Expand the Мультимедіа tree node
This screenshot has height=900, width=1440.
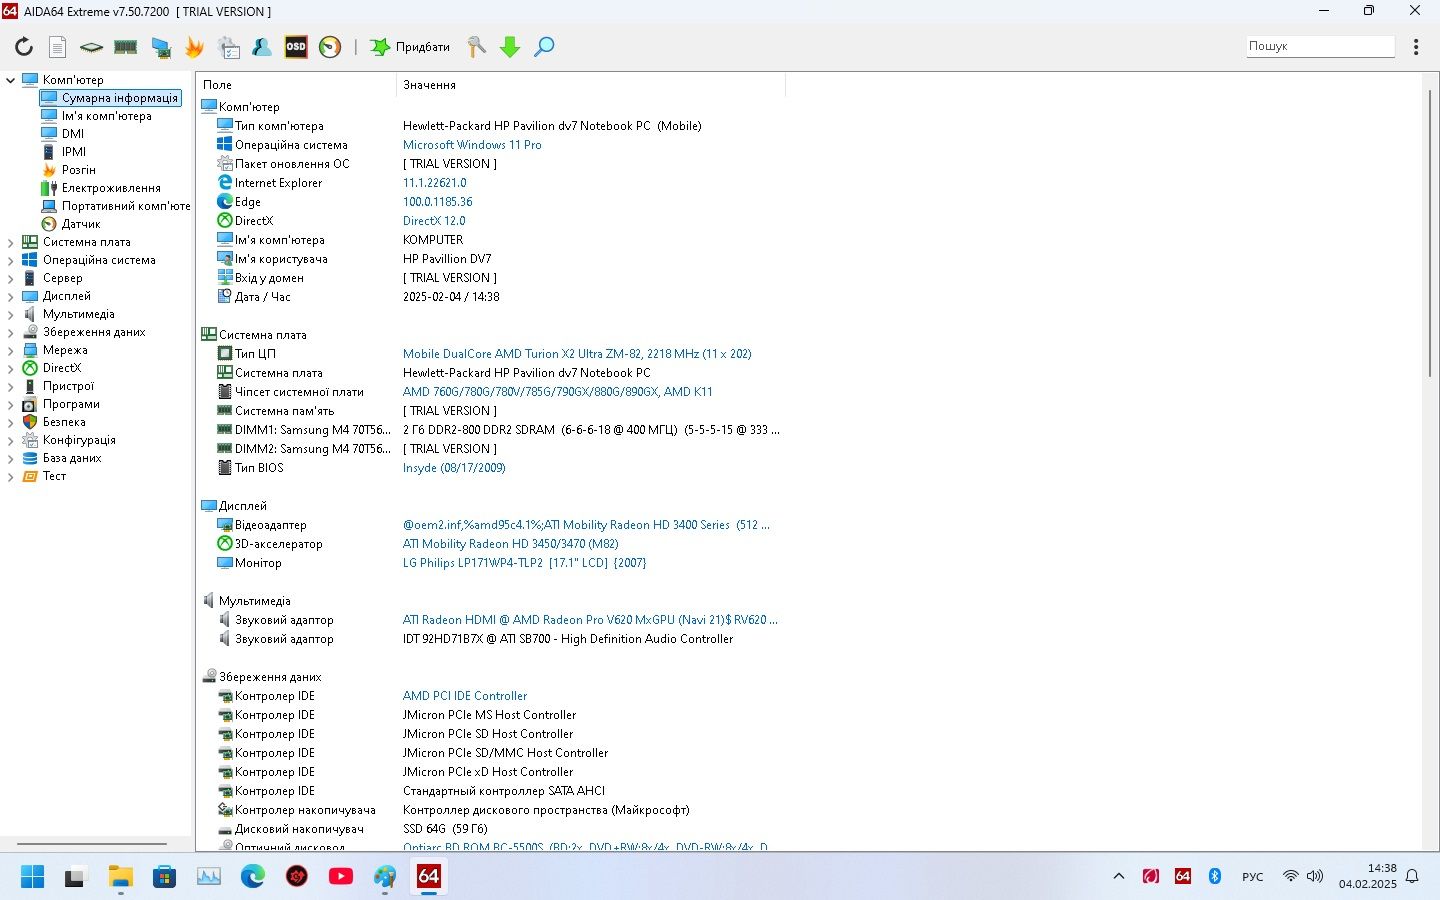[x=11, y=314]
